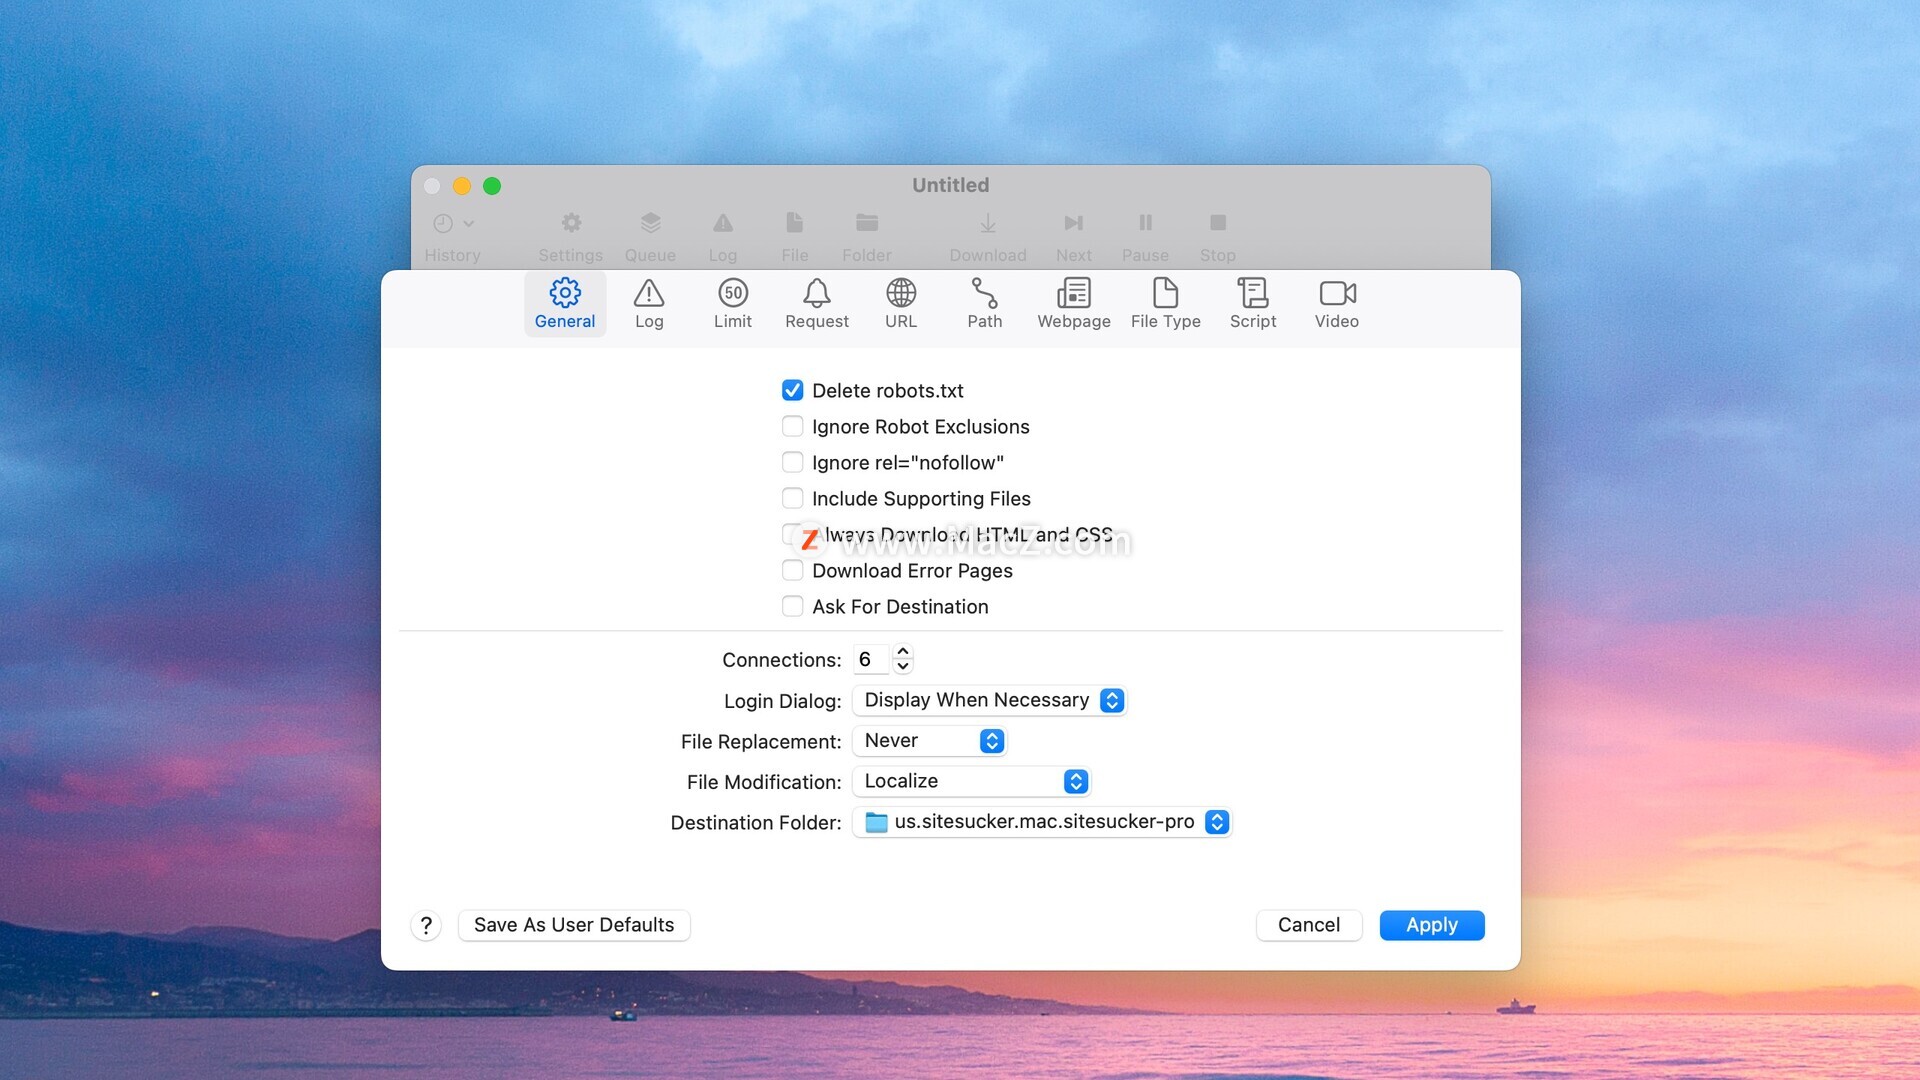Select the Webpage settings icon
1920x1080 pixels.
(x=1074, y=303)
